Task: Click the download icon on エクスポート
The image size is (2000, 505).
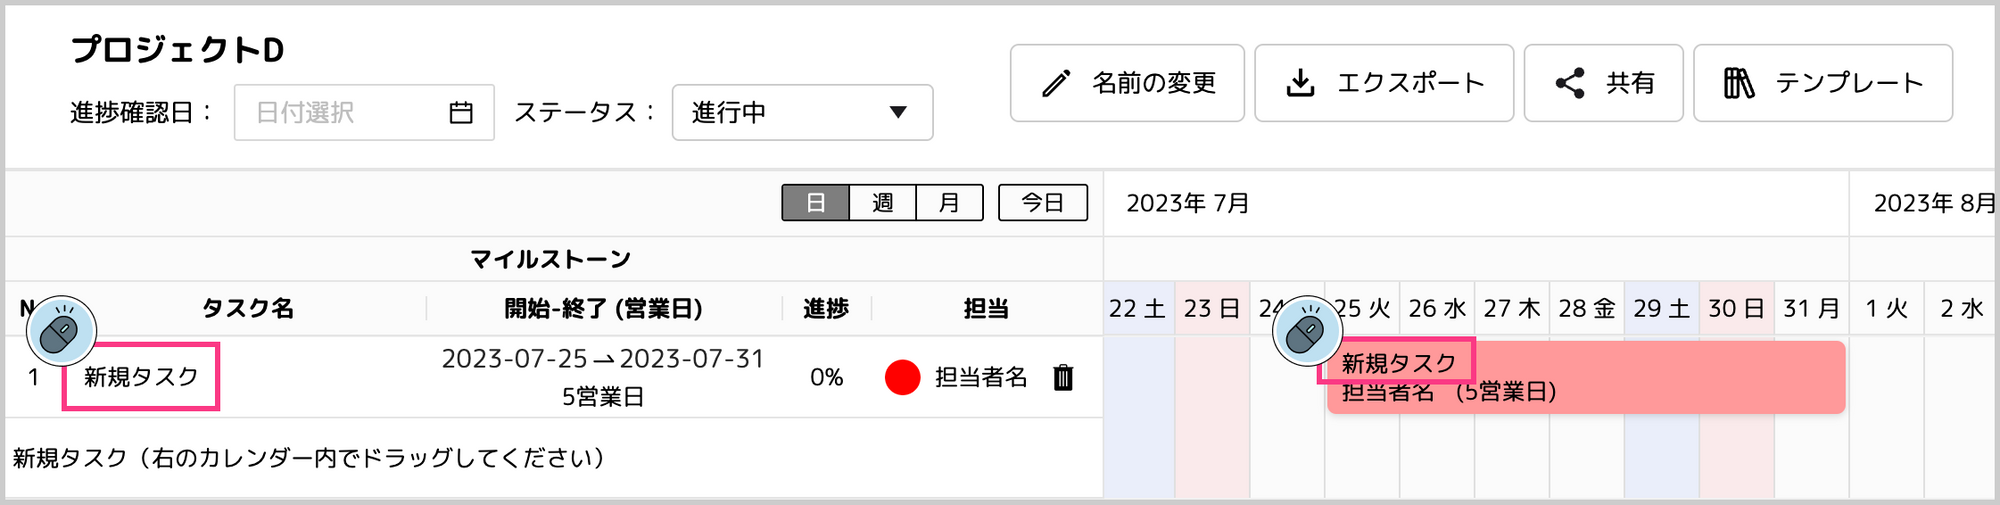Action: click(x=1300, y=83)
